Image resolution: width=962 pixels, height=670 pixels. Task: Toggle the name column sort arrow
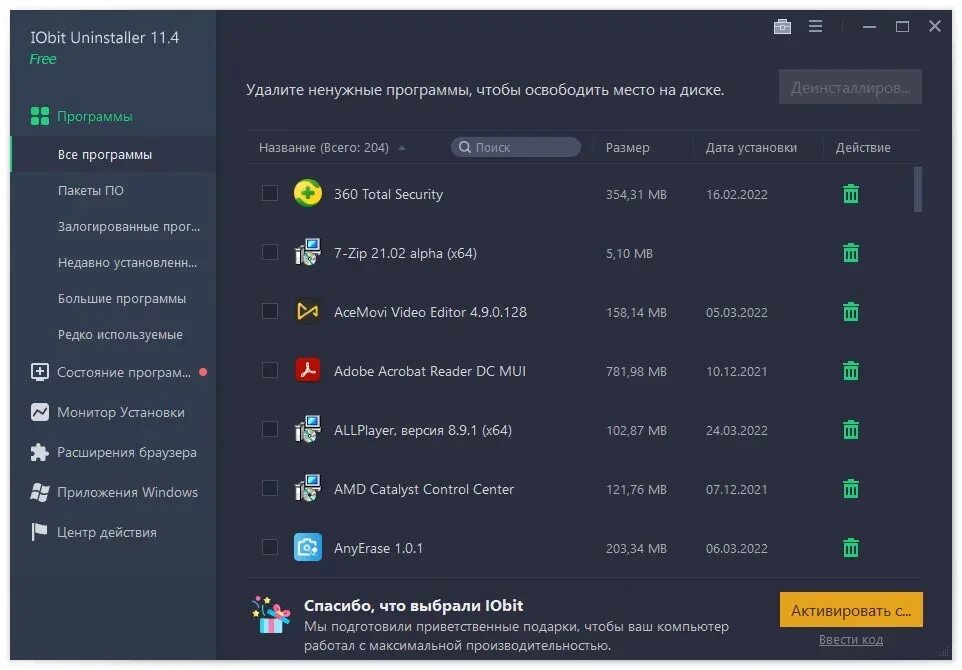pyautogui.click(x=402, y=148)
